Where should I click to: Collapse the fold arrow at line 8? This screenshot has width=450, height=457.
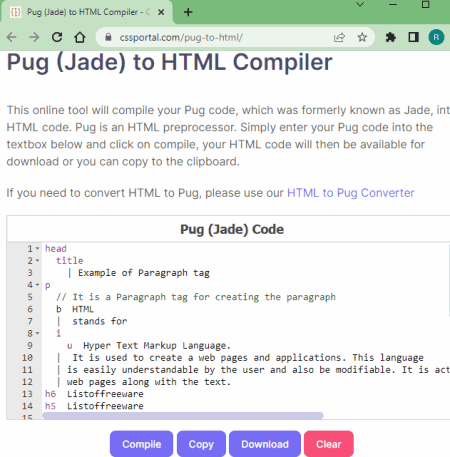tap(37, 333)
